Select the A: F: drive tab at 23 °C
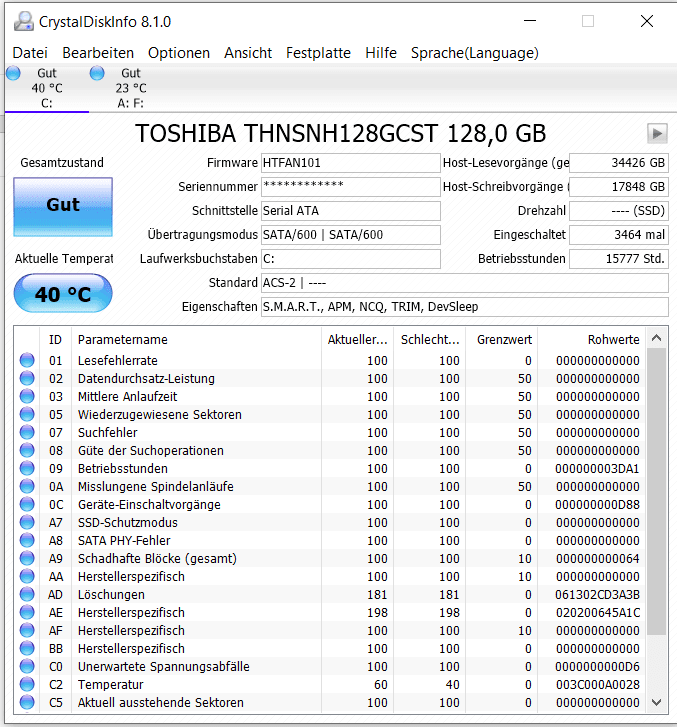The height and width of the screenshot is (727, 677). click(131, 88)
